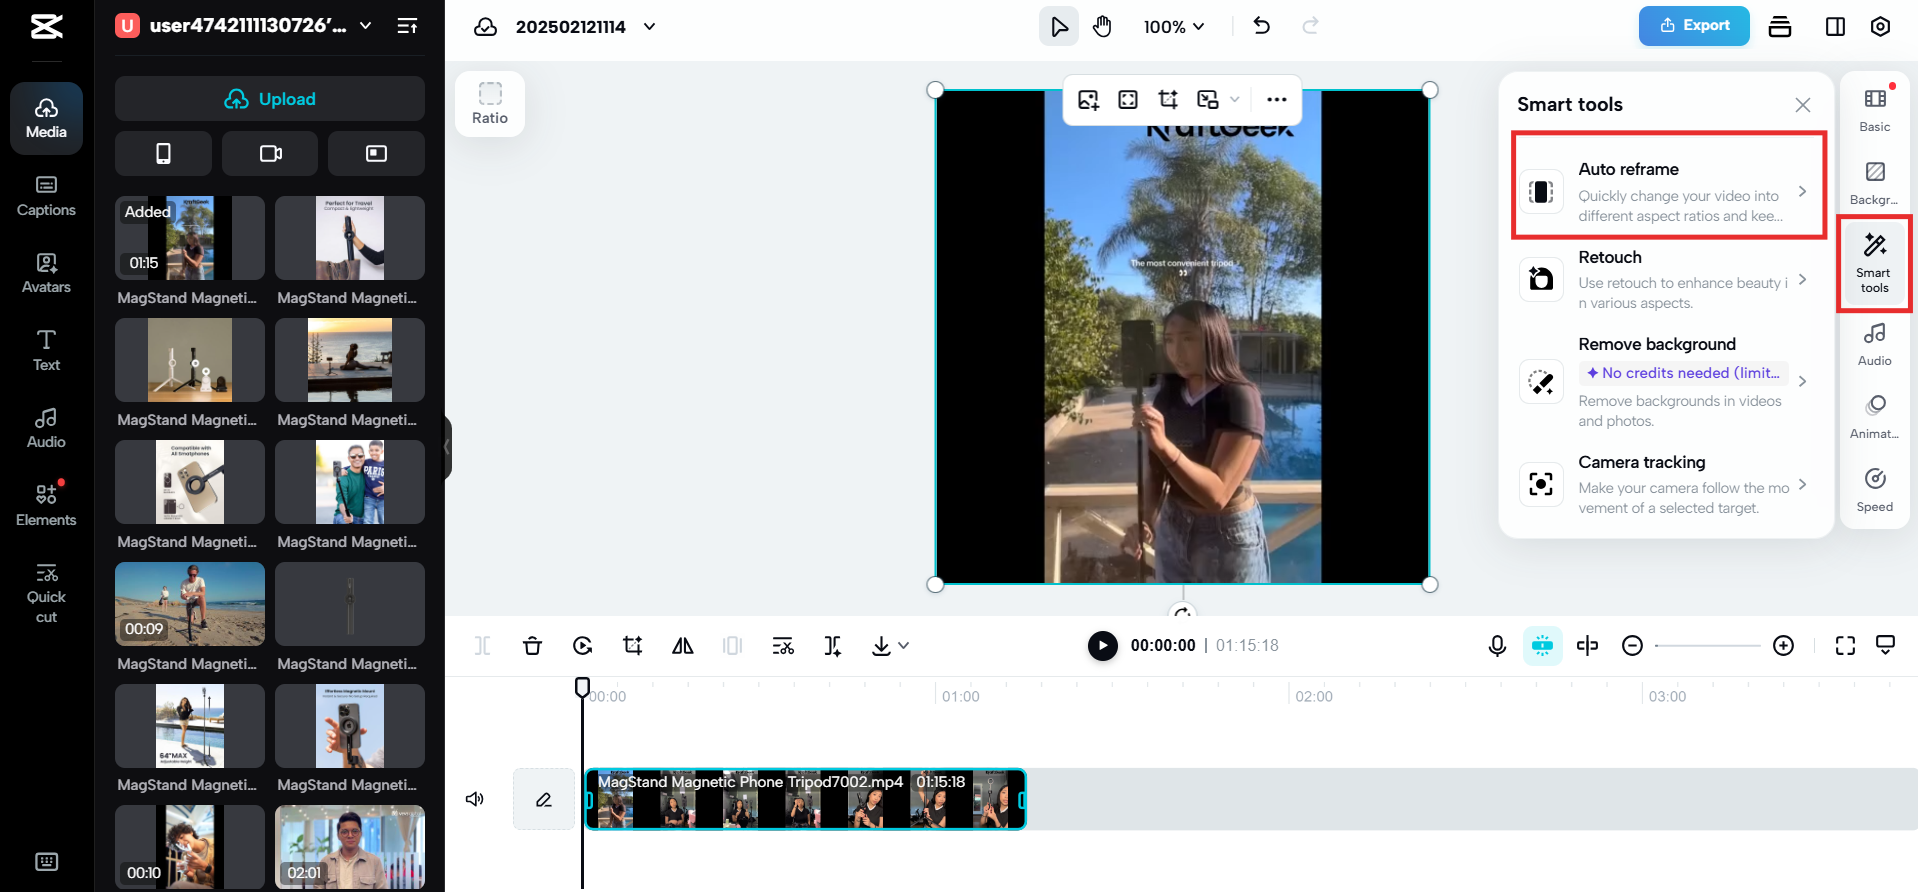This screenshot has height=892, width=1918.
Task: Click the track cover edit pencil
Action: coord(544,799)
